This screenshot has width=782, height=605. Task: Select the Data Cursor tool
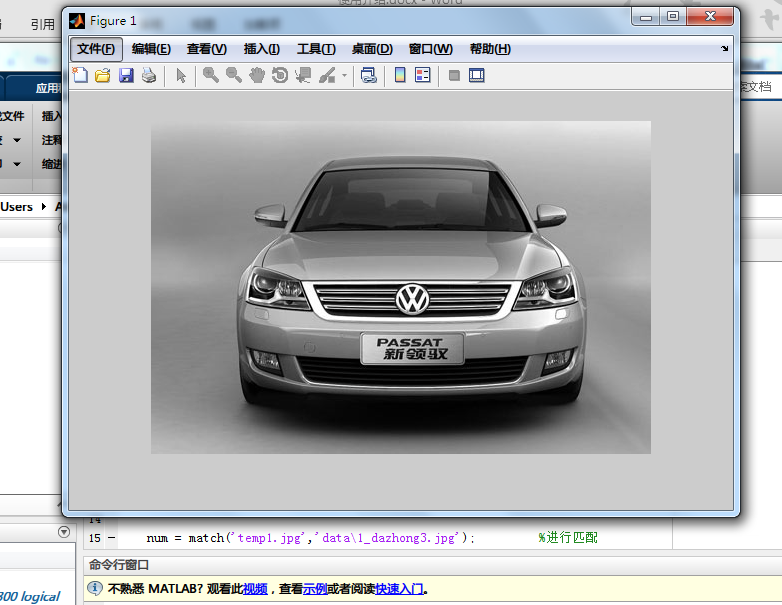pos(303,75)
